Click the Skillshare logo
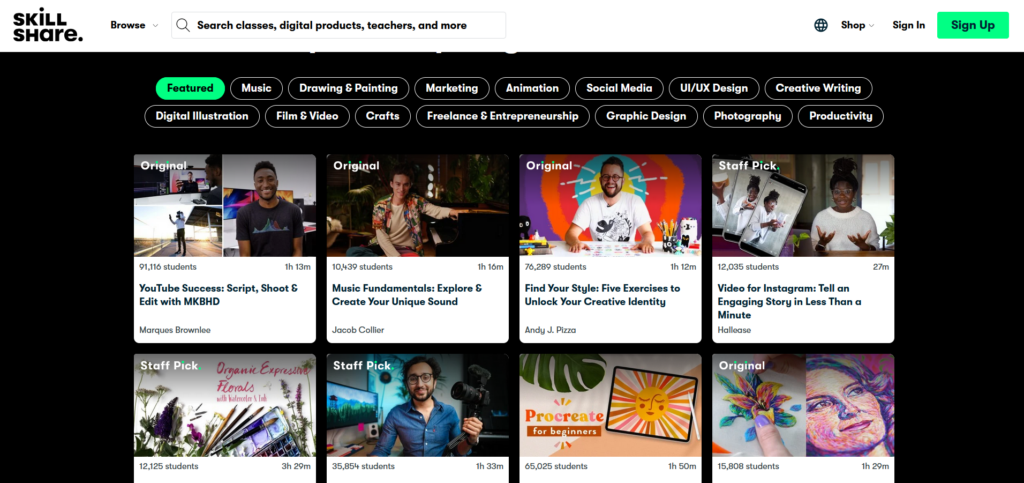Viewport: 1024px width, 483px height. 47,26
